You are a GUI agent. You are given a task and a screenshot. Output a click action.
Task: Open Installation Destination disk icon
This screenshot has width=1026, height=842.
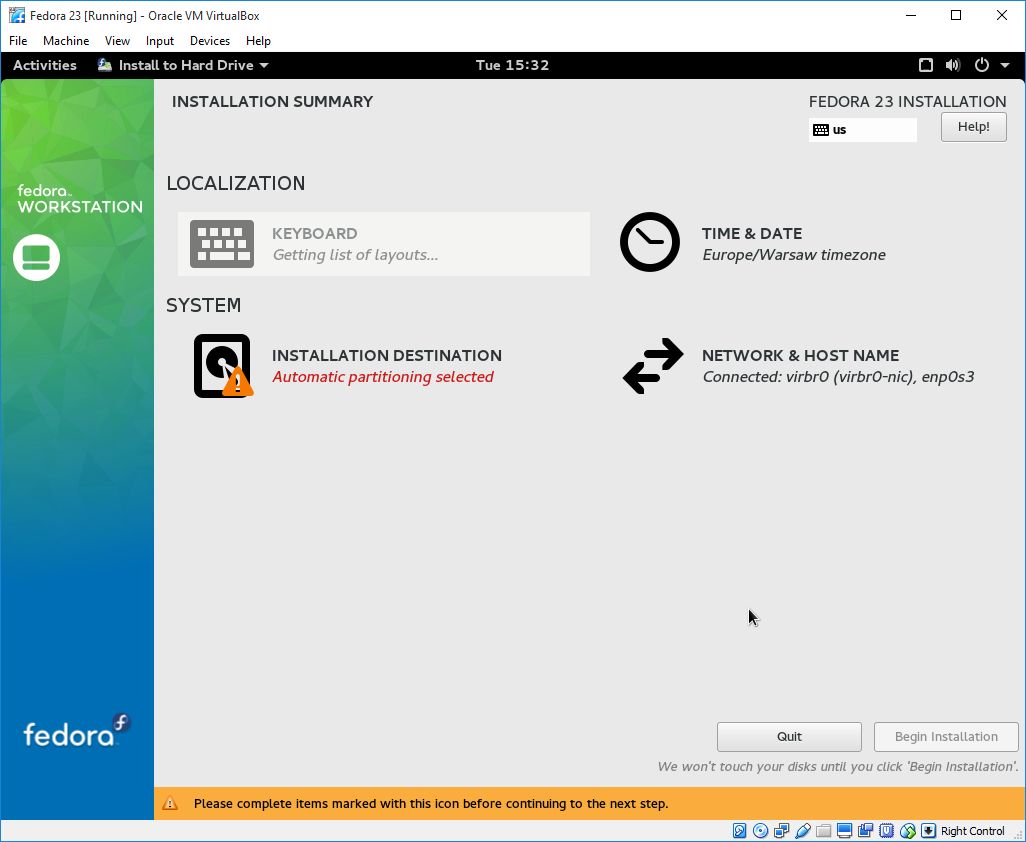pyautogui.click(x=222, y=366)
